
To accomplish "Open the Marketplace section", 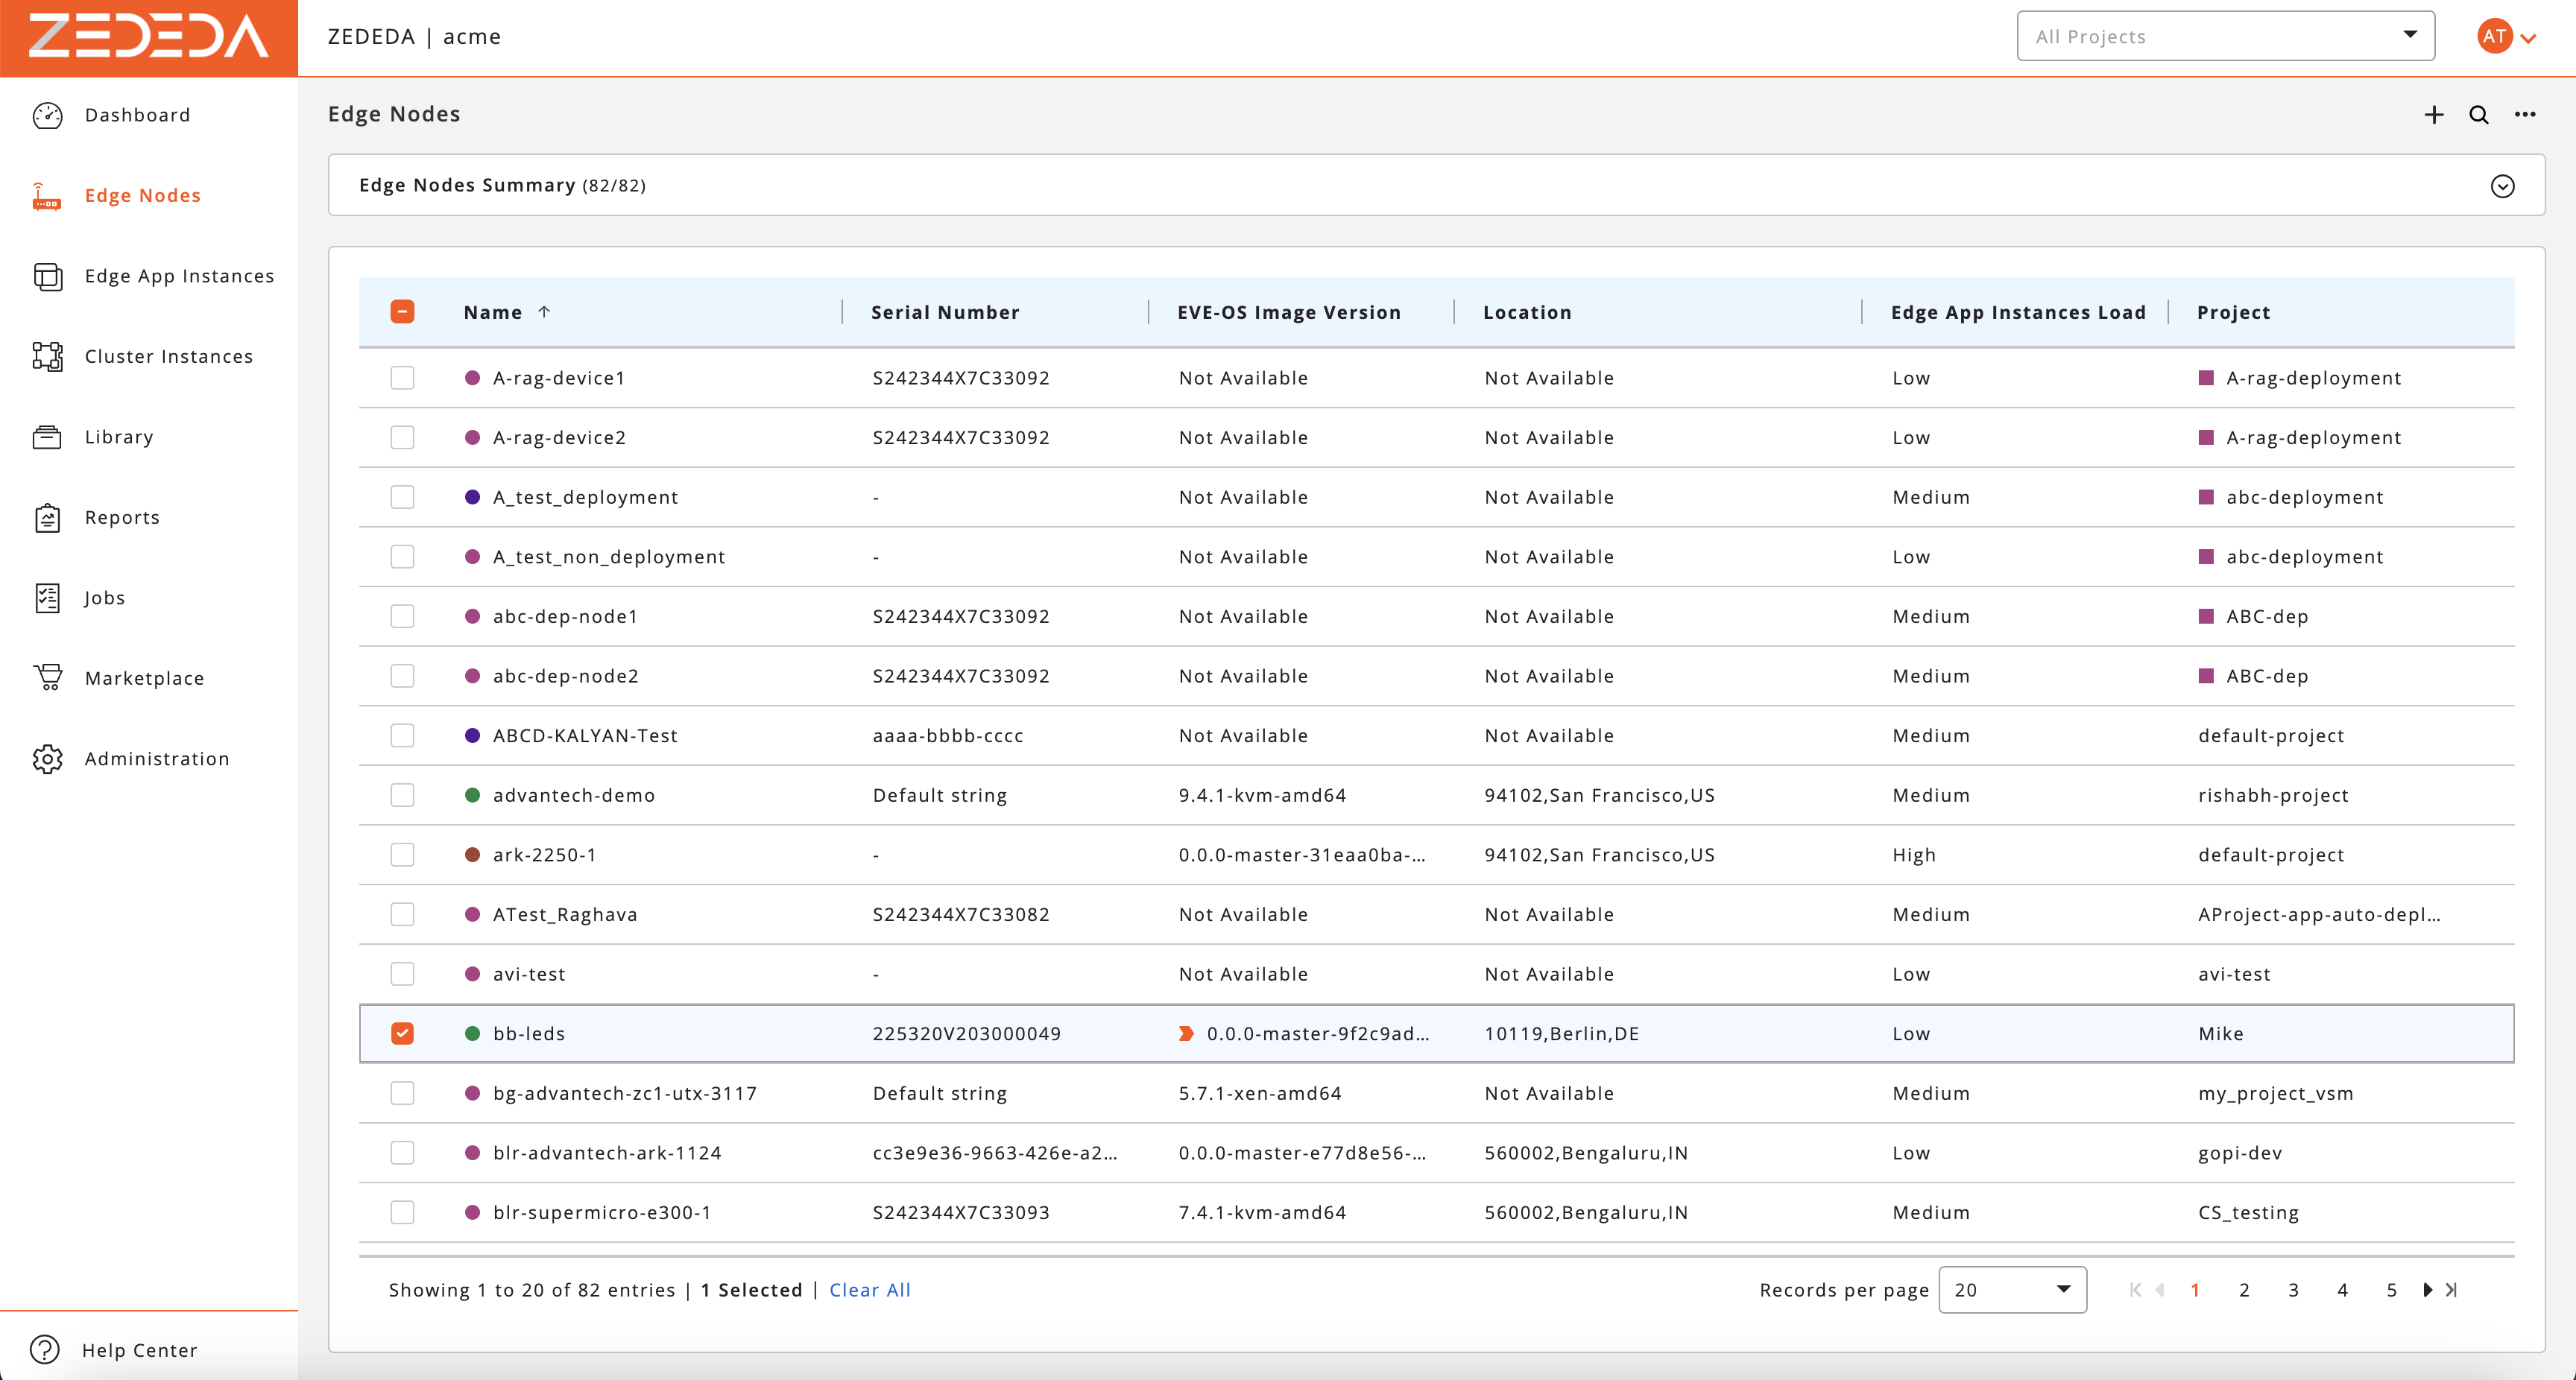I will click(x=142, y=678).
